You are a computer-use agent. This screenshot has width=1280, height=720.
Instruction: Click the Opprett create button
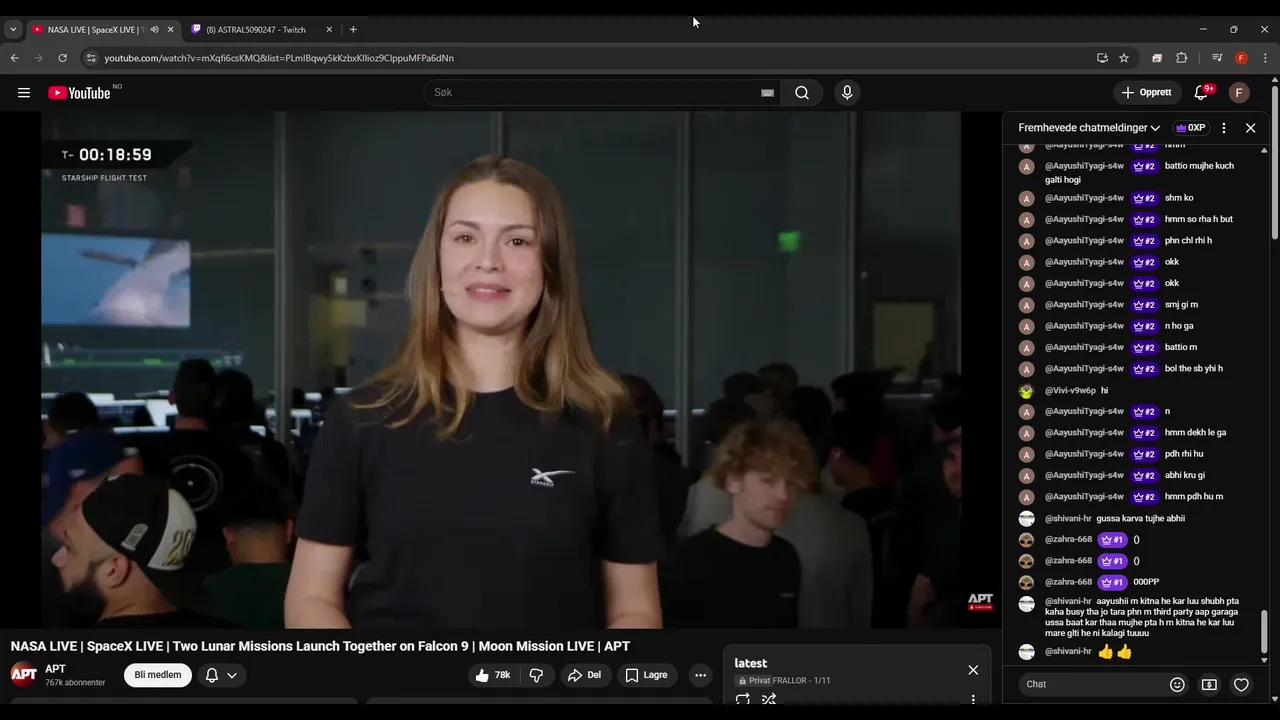pos(1147,93)
